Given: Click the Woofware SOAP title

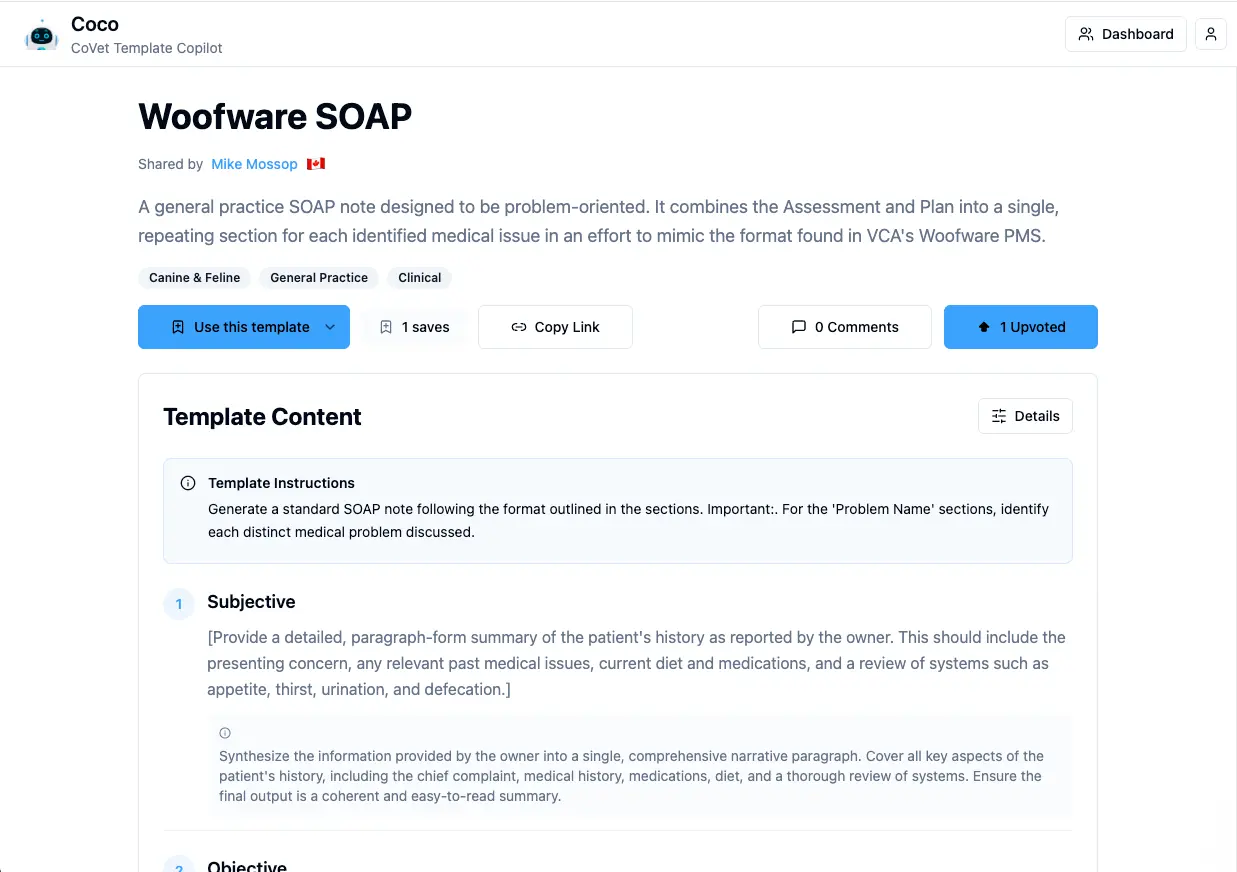Looking at the screenshot, I should [x=275, y=116].
